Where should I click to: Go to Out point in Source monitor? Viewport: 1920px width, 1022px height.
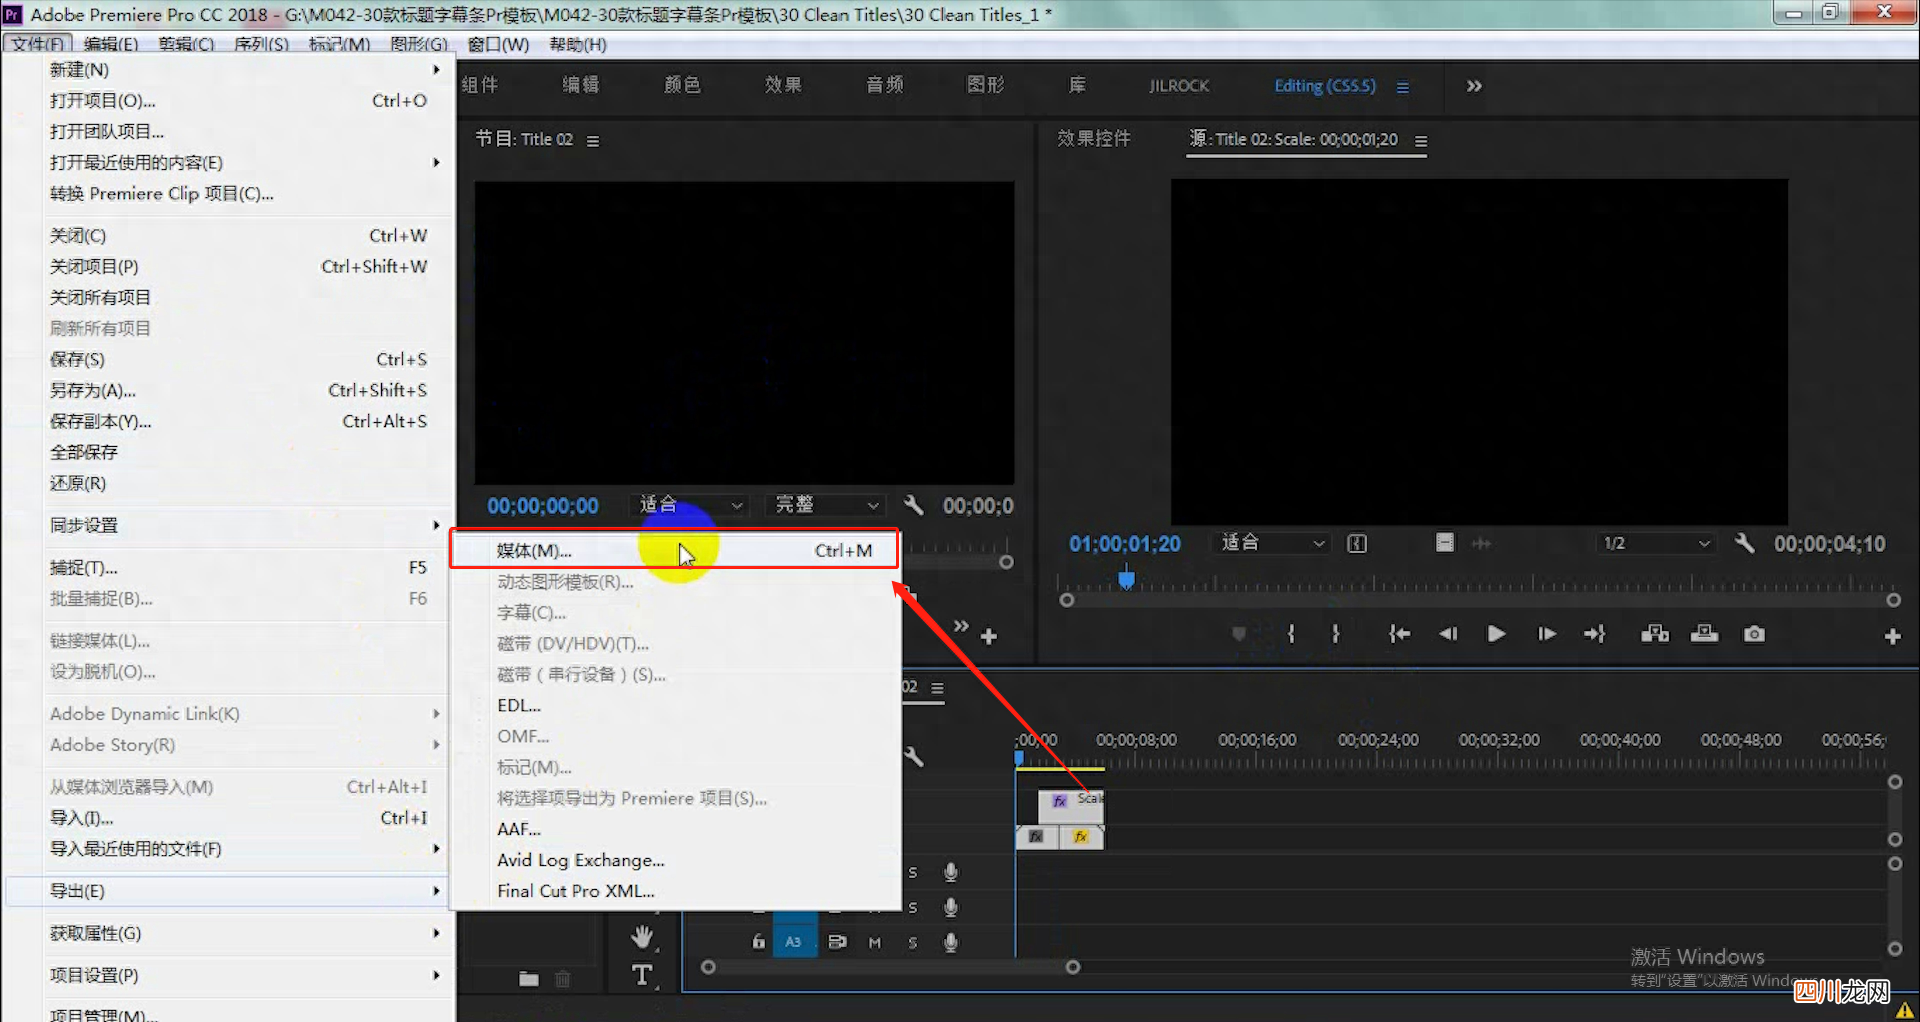click(1595, 634)
